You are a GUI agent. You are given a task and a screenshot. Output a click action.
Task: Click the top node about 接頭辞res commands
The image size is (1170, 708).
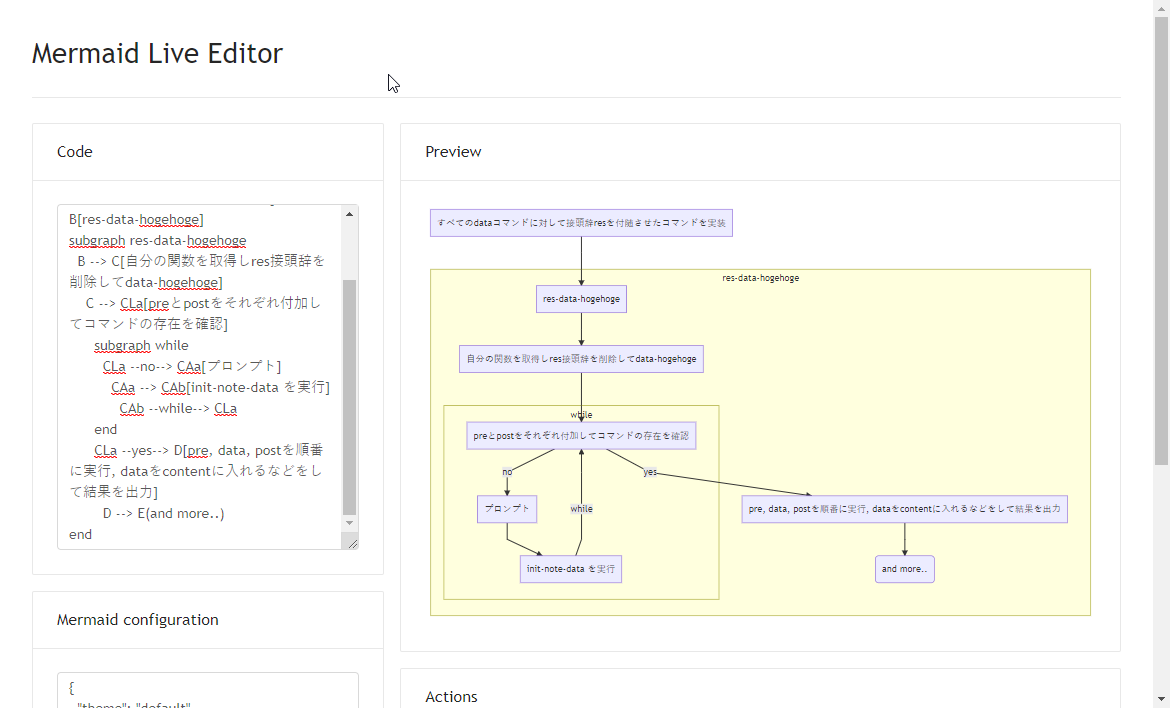click(581, 223)
